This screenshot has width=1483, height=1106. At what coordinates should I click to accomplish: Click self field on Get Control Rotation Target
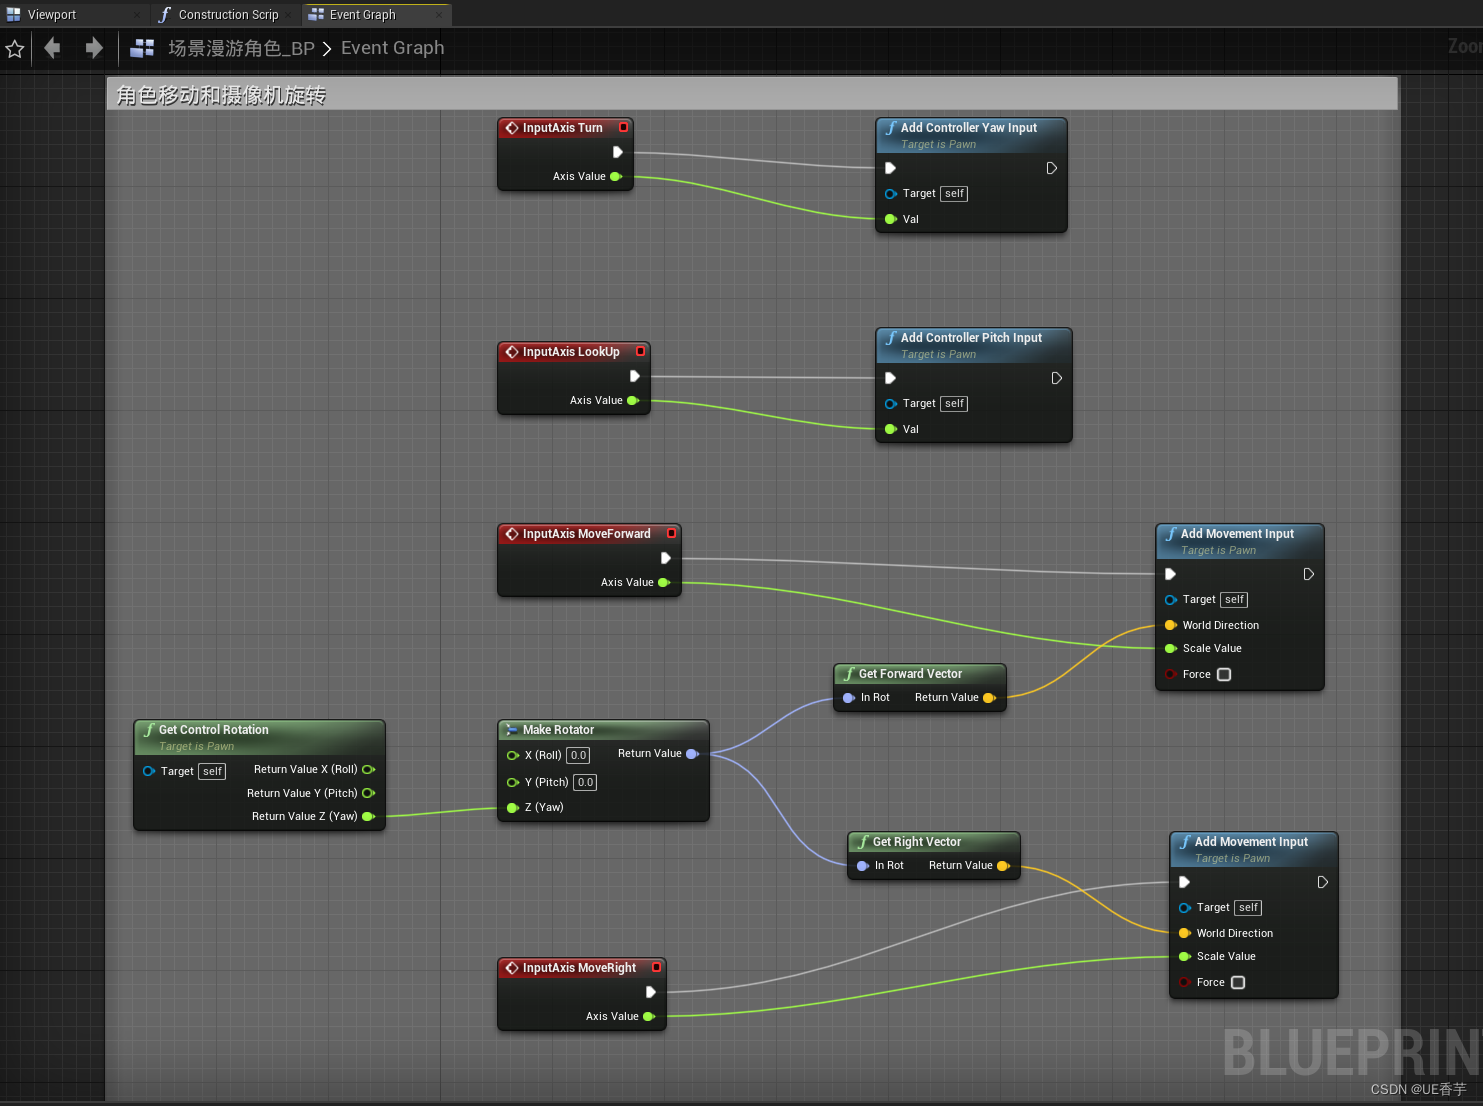[212, 772]
